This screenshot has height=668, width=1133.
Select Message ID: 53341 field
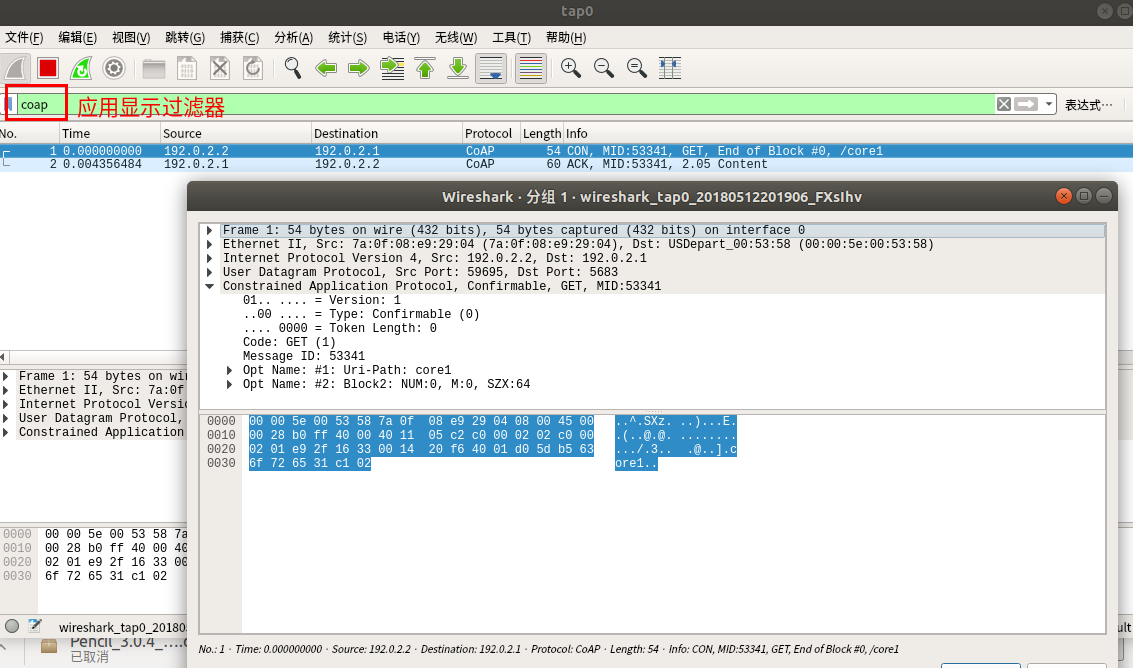303,356
